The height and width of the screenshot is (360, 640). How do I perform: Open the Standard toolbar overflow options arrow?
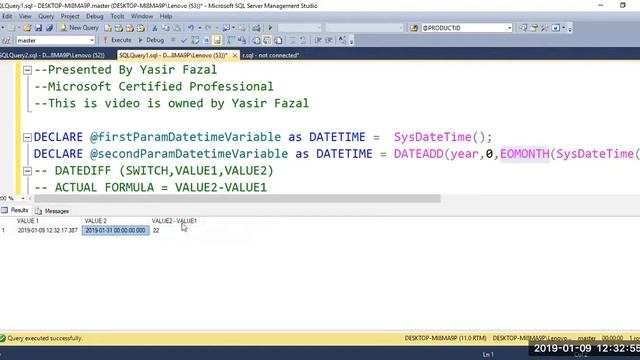(570, 28)
